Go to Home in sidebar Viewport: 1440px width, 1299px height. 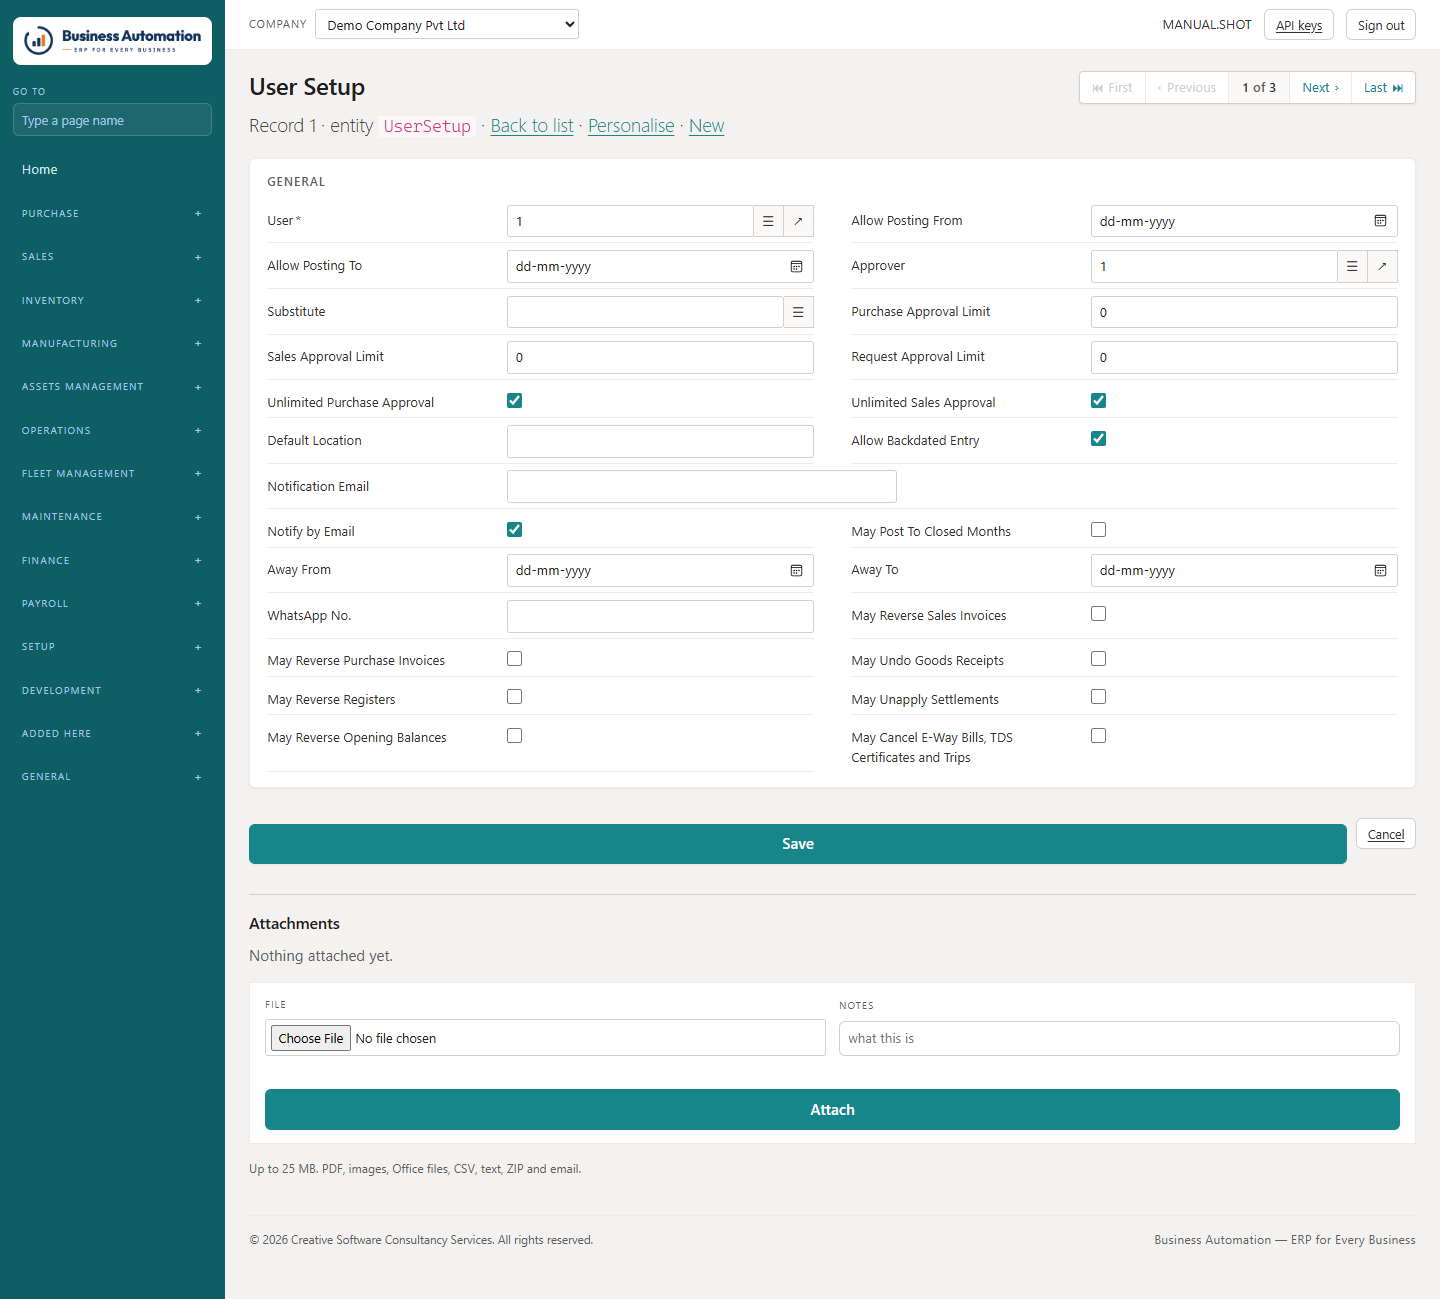(x=40, y=170)
